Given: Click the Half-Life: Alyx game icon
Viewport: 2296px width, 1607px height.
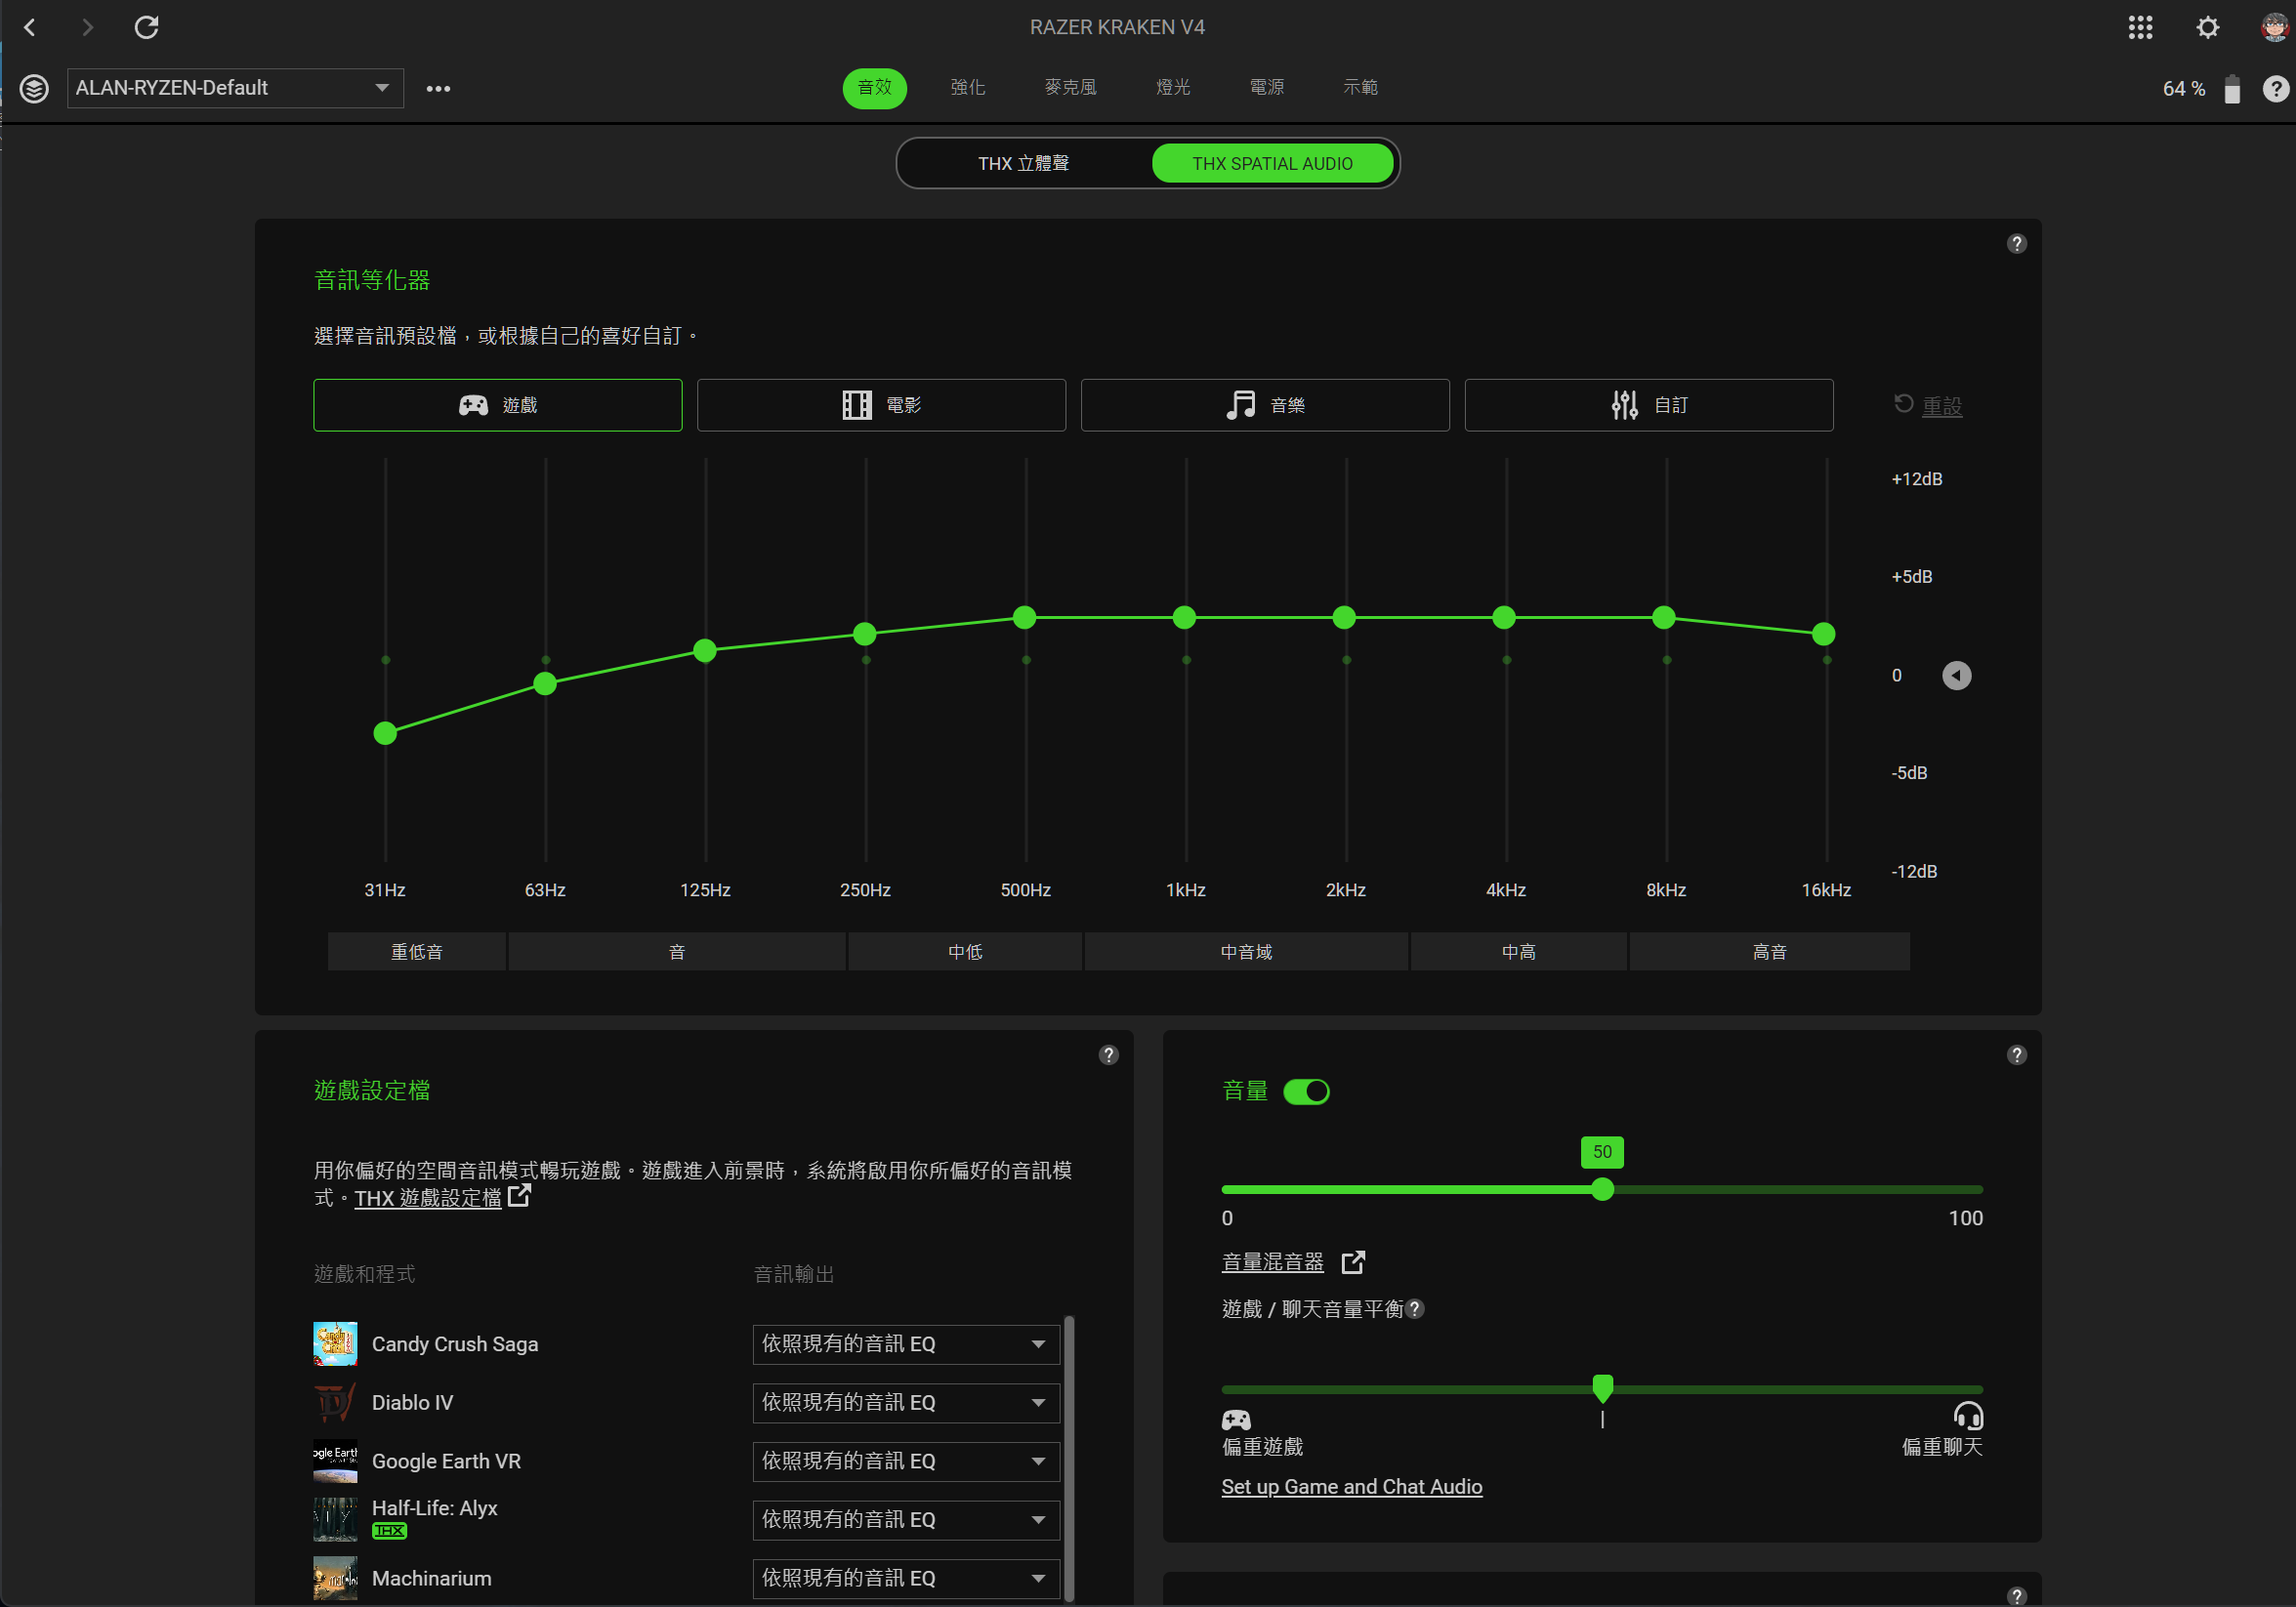Looking at the screenshot, I should pos(335,1520).
